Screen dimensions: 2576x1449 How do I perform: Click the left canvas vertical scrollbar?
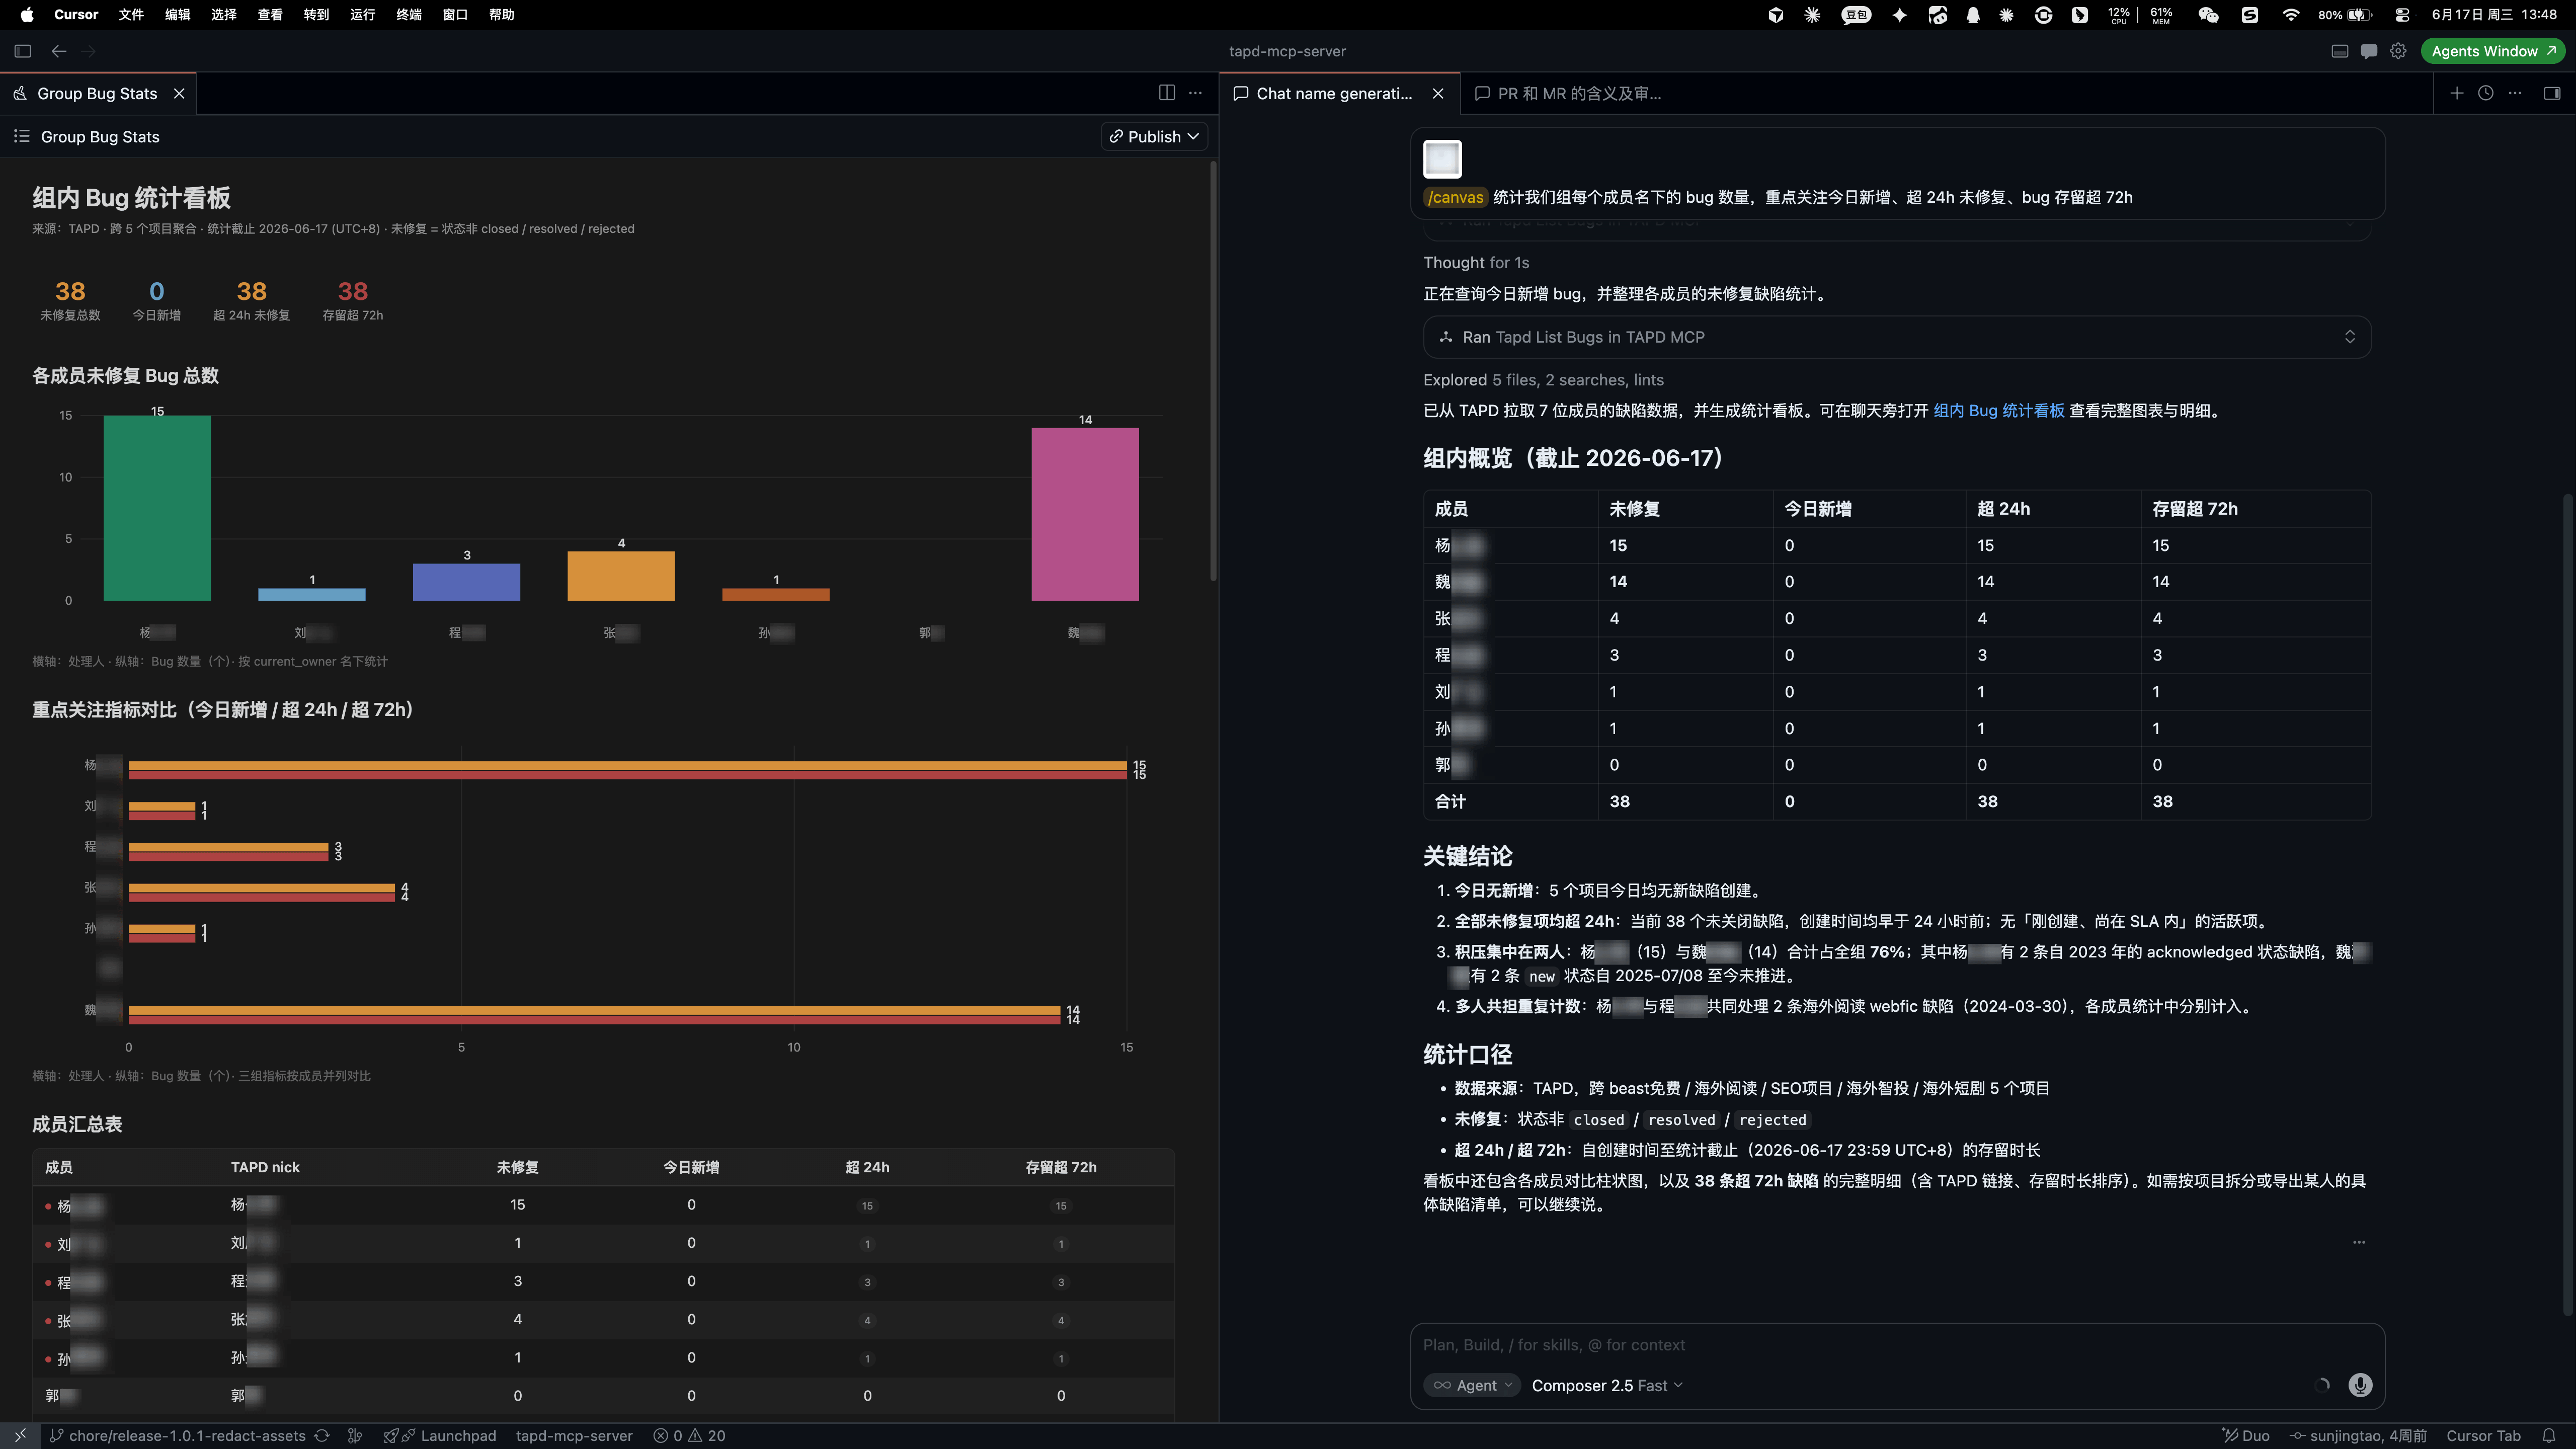[x=1213, y=370]
